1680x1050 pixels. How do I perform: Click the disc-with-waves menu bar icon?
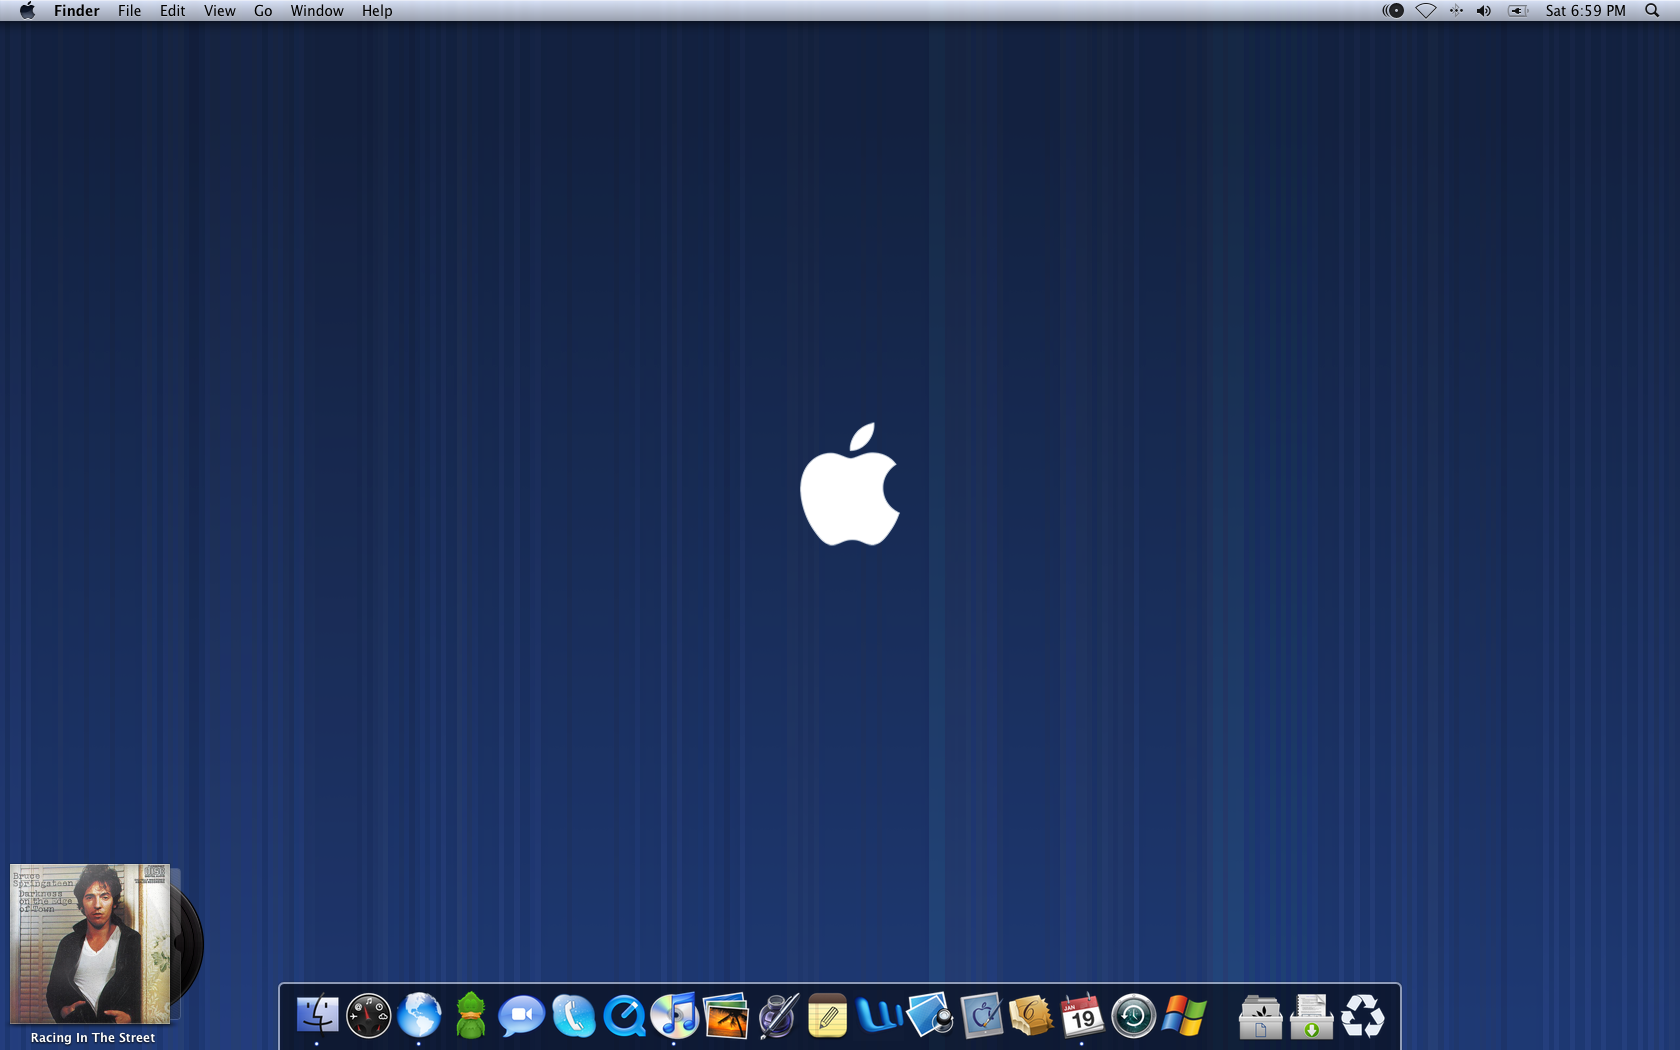point(1393,10)
